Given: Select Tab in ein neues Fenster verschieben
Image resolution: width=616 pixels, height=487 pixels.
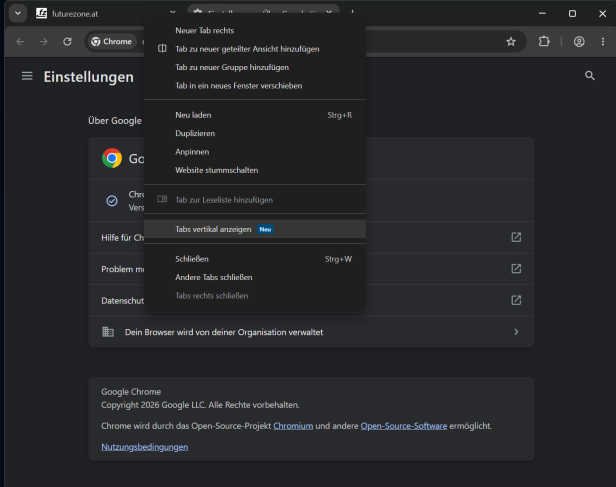Looking at the screenshot, I should (x=255, y=86).
